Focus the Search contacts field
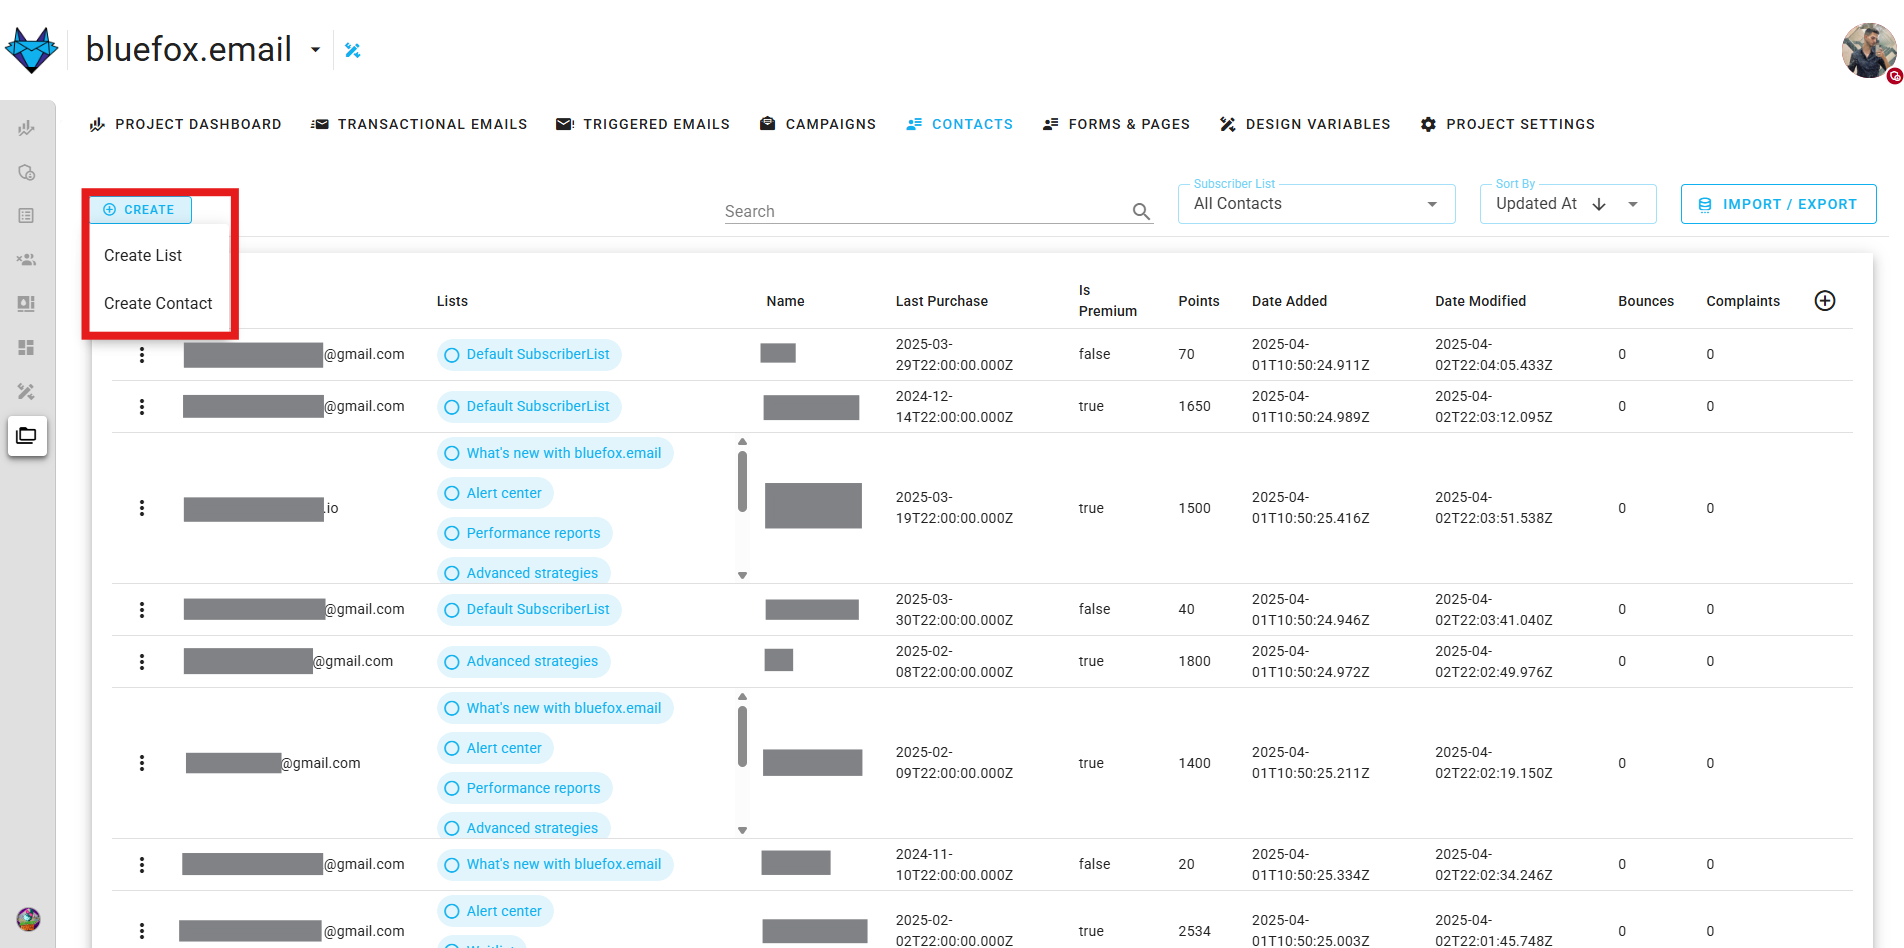The height and width of the screenshot is (948, 1904). [x=925, y=211]
